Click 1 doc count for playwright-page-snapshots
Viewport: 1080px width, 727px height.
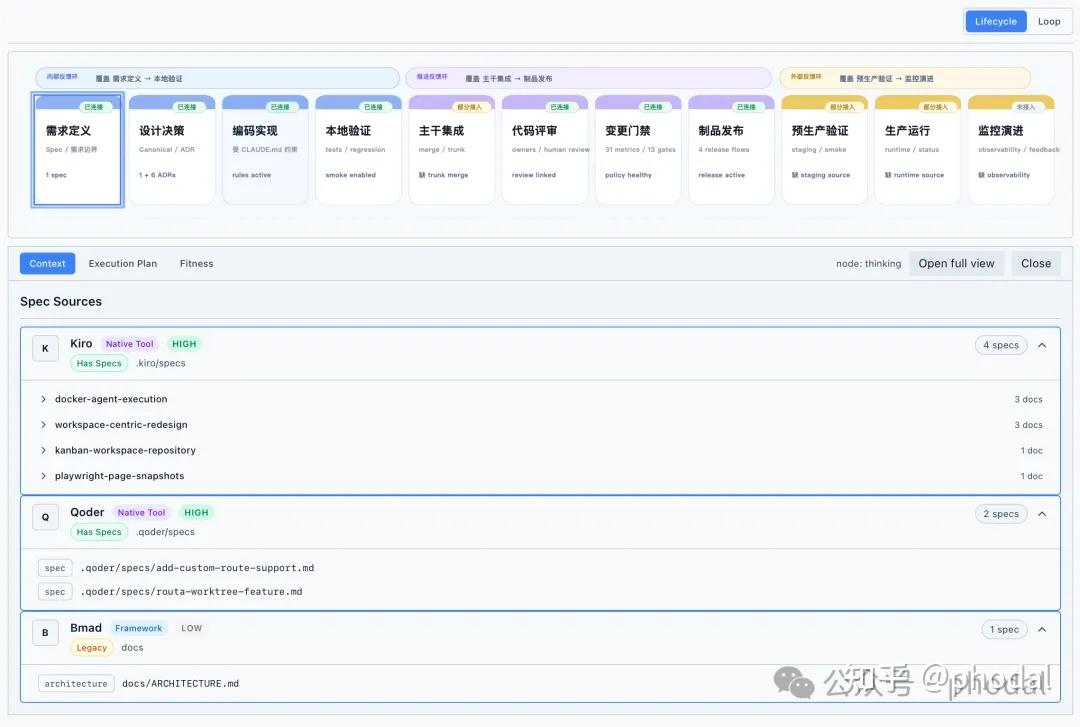[x=1032, y=476]
